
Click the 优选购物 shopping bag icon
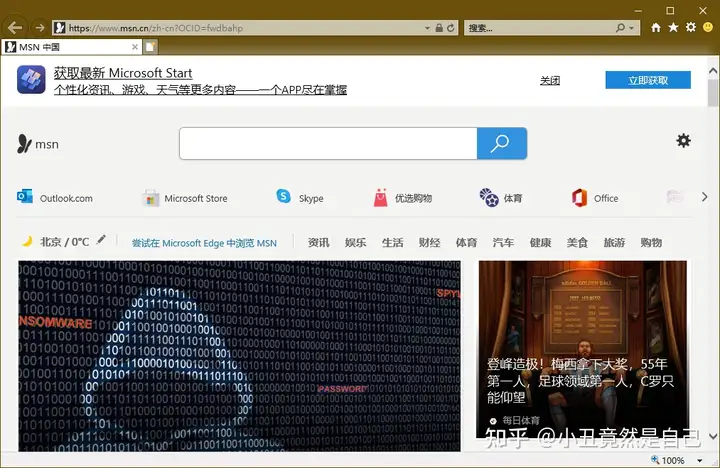pyautogui.click(x=380, y=197)
